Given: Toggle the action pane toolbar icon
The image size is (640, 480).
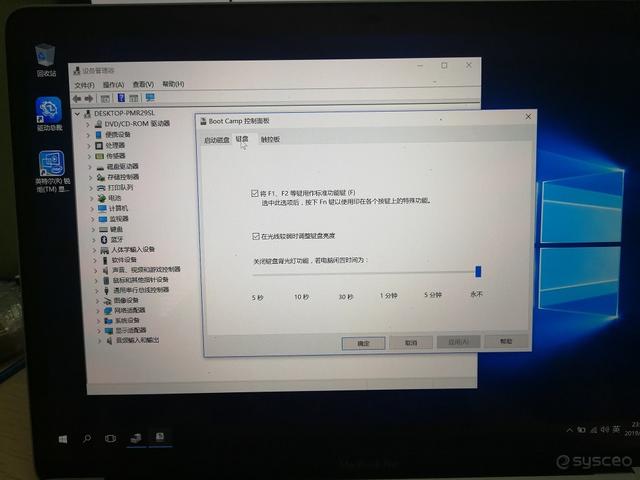Looking at the screenshot, I should click(134, 98).
